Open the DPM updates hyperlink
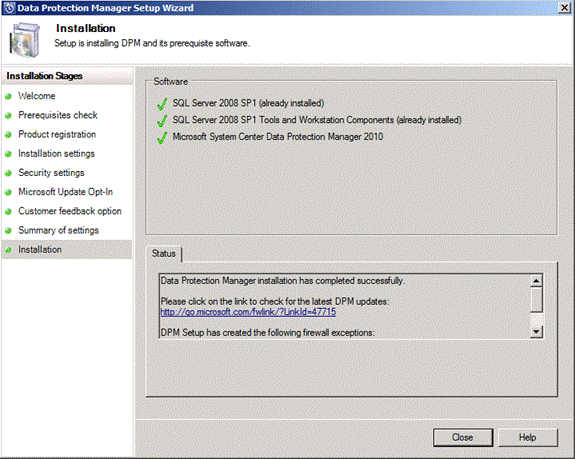Screen dimensions: 575x459 coord(248,312)
